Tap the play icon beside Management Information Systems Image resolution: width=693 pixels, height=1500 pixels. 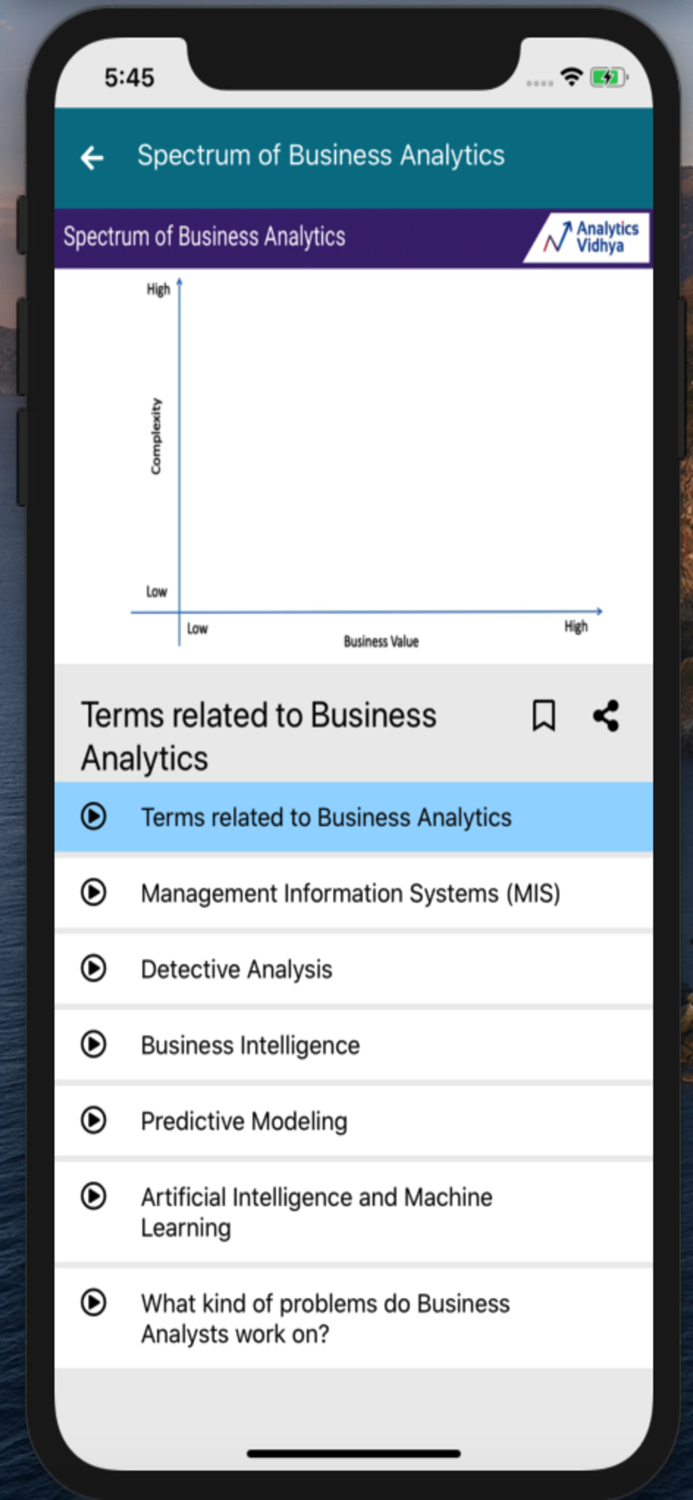[x=93, y=892]
